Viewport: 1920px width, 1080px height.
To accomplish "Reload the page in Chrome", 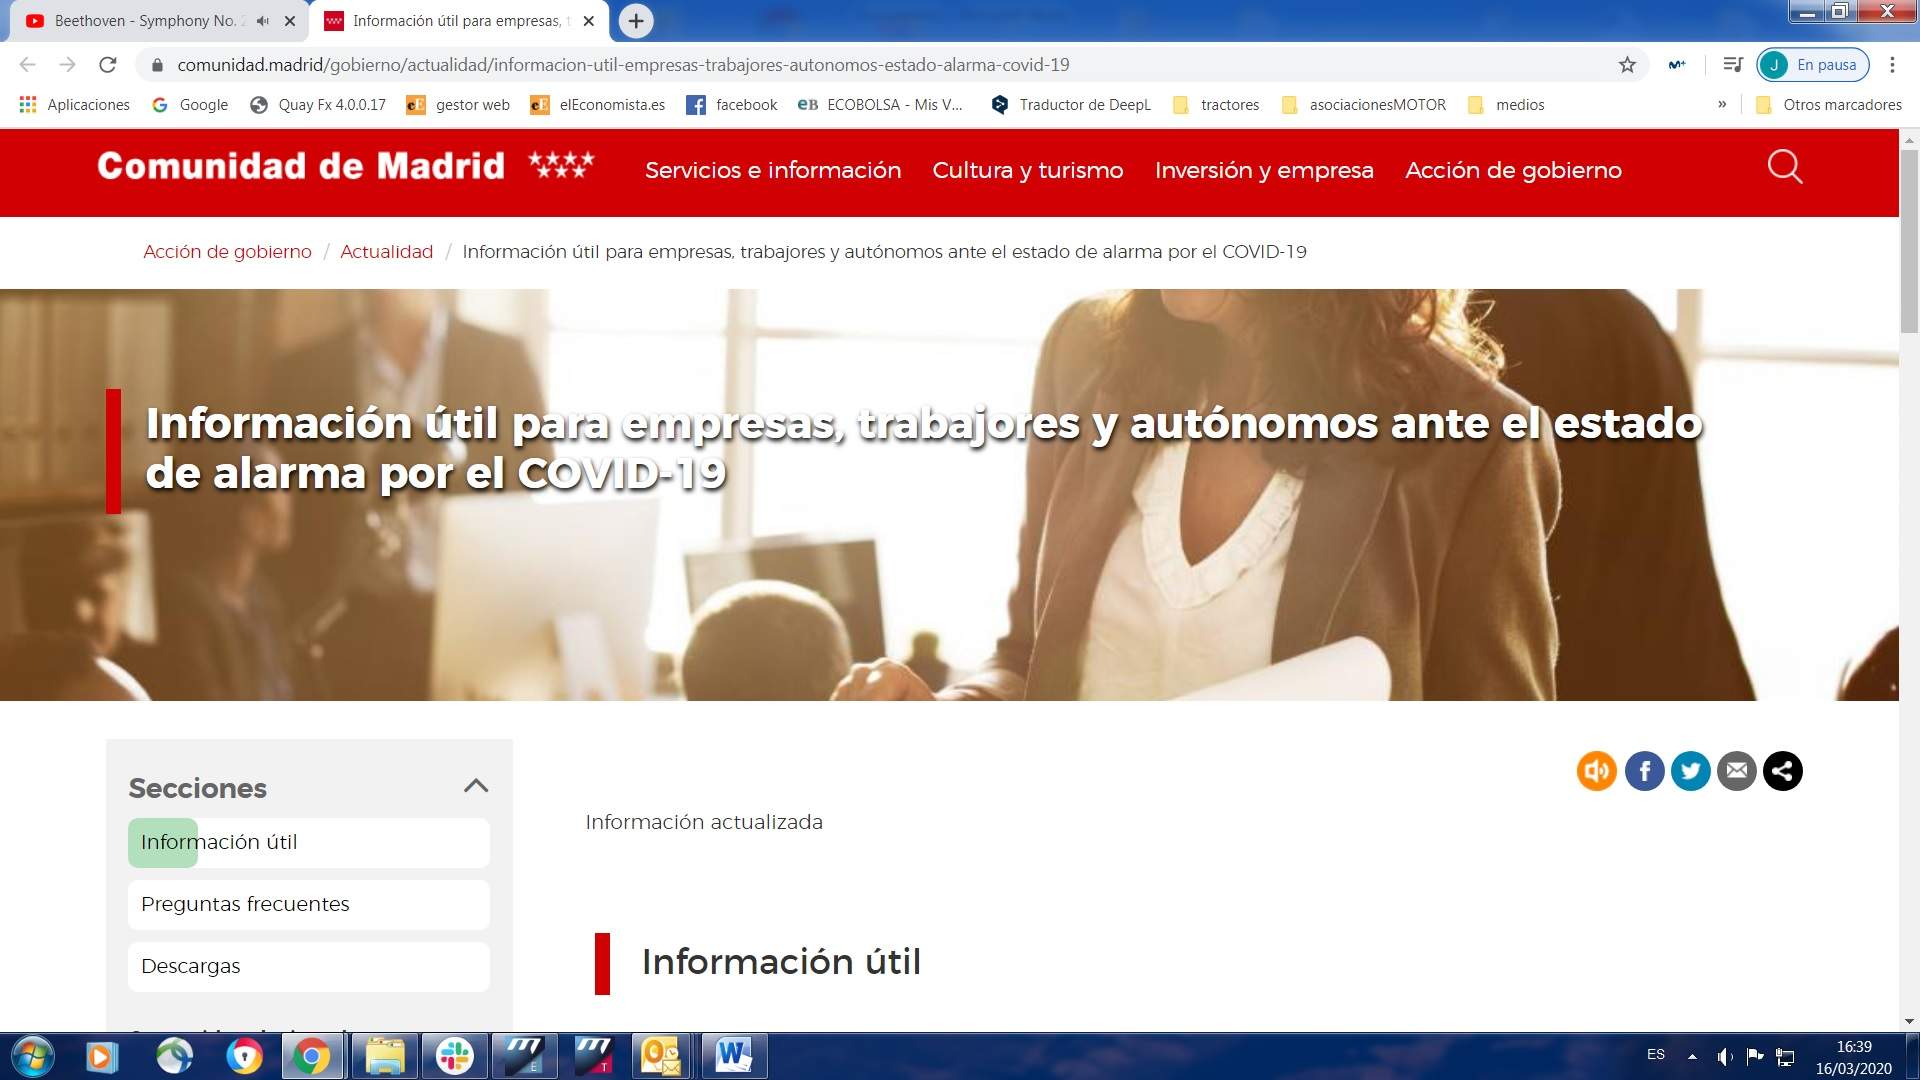I will (x=108, y=65).
